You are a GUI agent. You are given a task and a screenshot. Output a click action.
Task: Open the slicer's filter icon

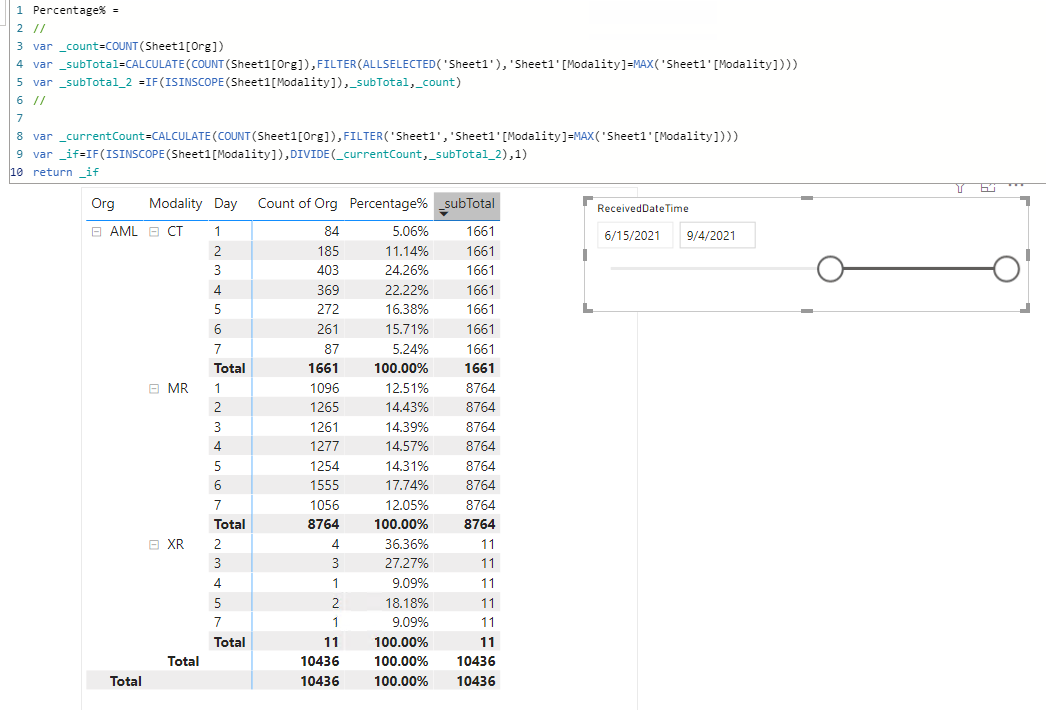(x=961, y=188)
